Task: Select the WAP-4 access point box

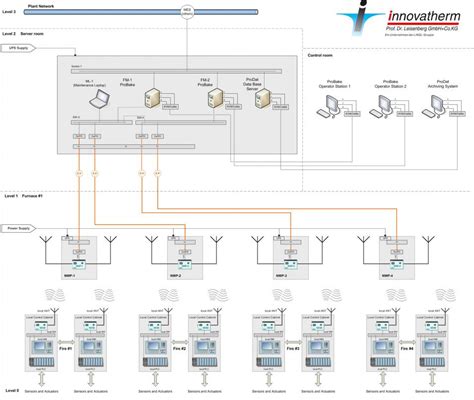Action: pos(397,258)
